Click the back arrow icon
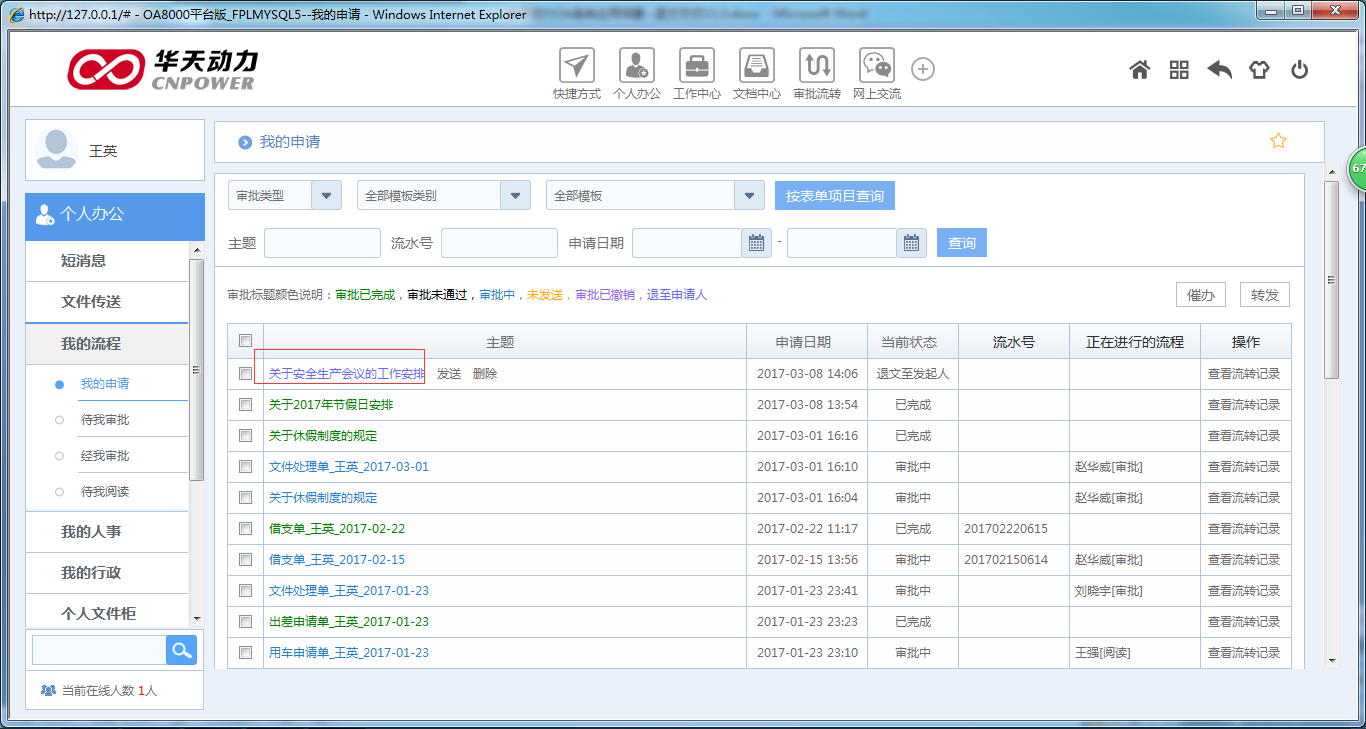Screen dimensions: 1366x729 point(1219,70)
